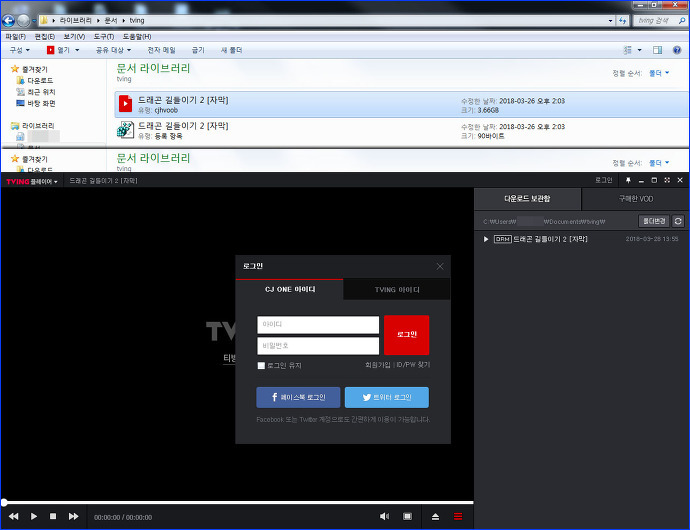Click the 폴더변경 button
Screen dimensions: 690x530
(653, 221)
